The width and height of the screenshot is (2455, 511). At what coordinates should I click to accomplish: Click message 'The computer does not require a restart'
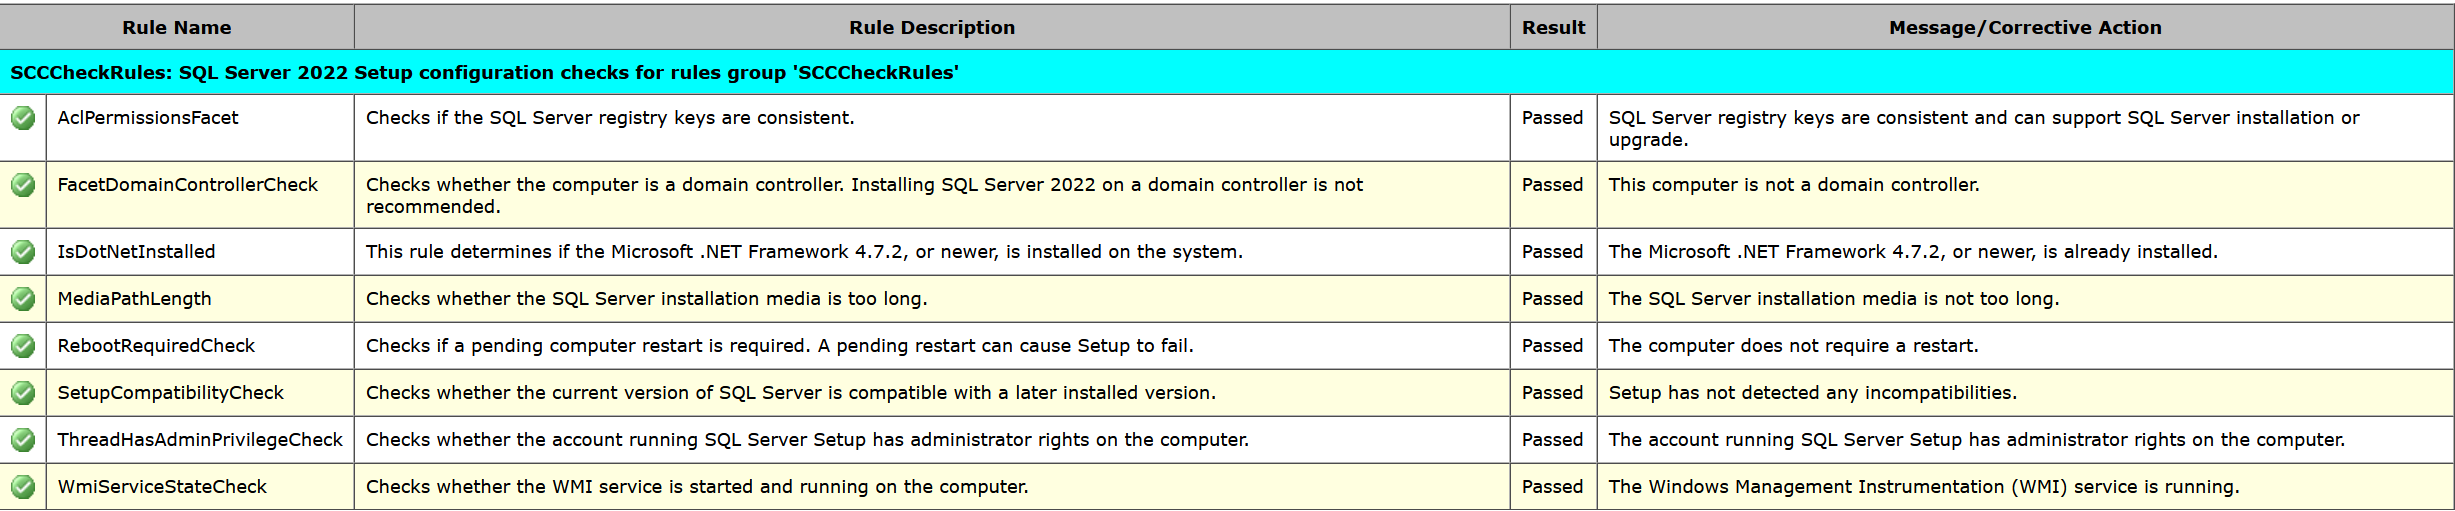point(1794,346)
